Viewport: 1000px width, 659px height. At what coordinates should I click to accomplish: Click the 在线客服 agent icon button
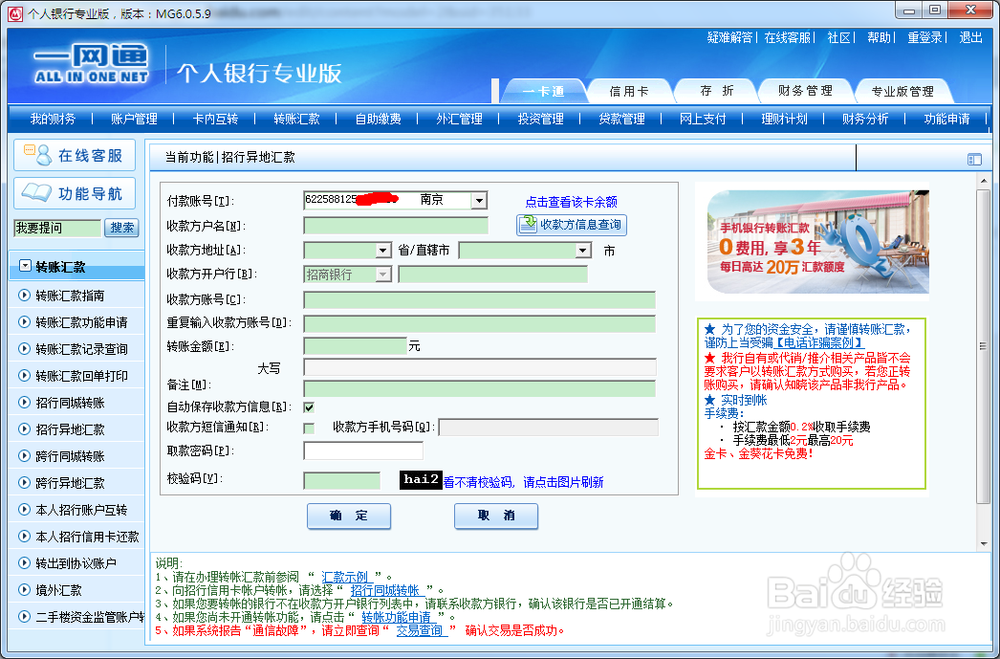pyautogui.click(x=74, y=155)
